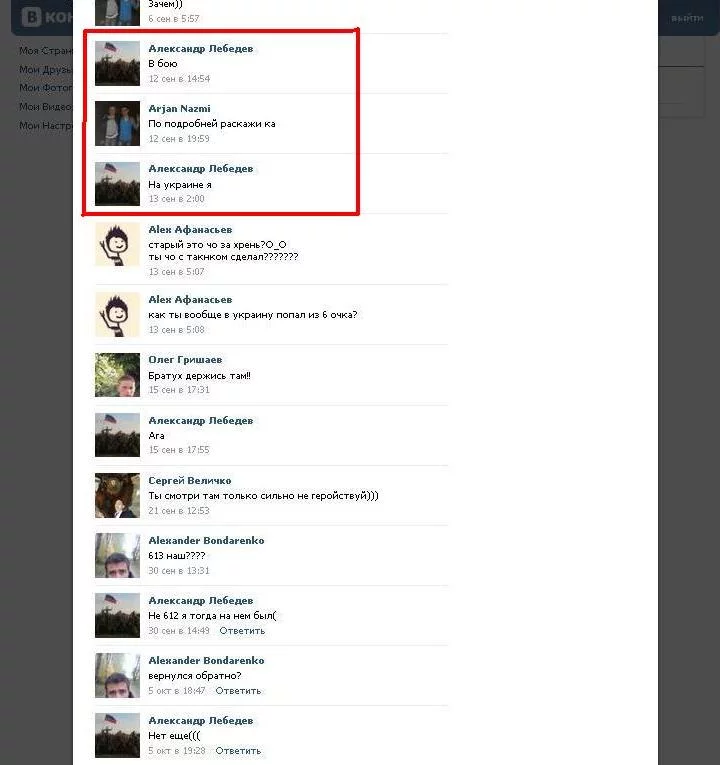Viewport: 720px width, 765px height.
Task: Open Александр Лебедев avatar above 'В бою'
Action: point(117,63)
